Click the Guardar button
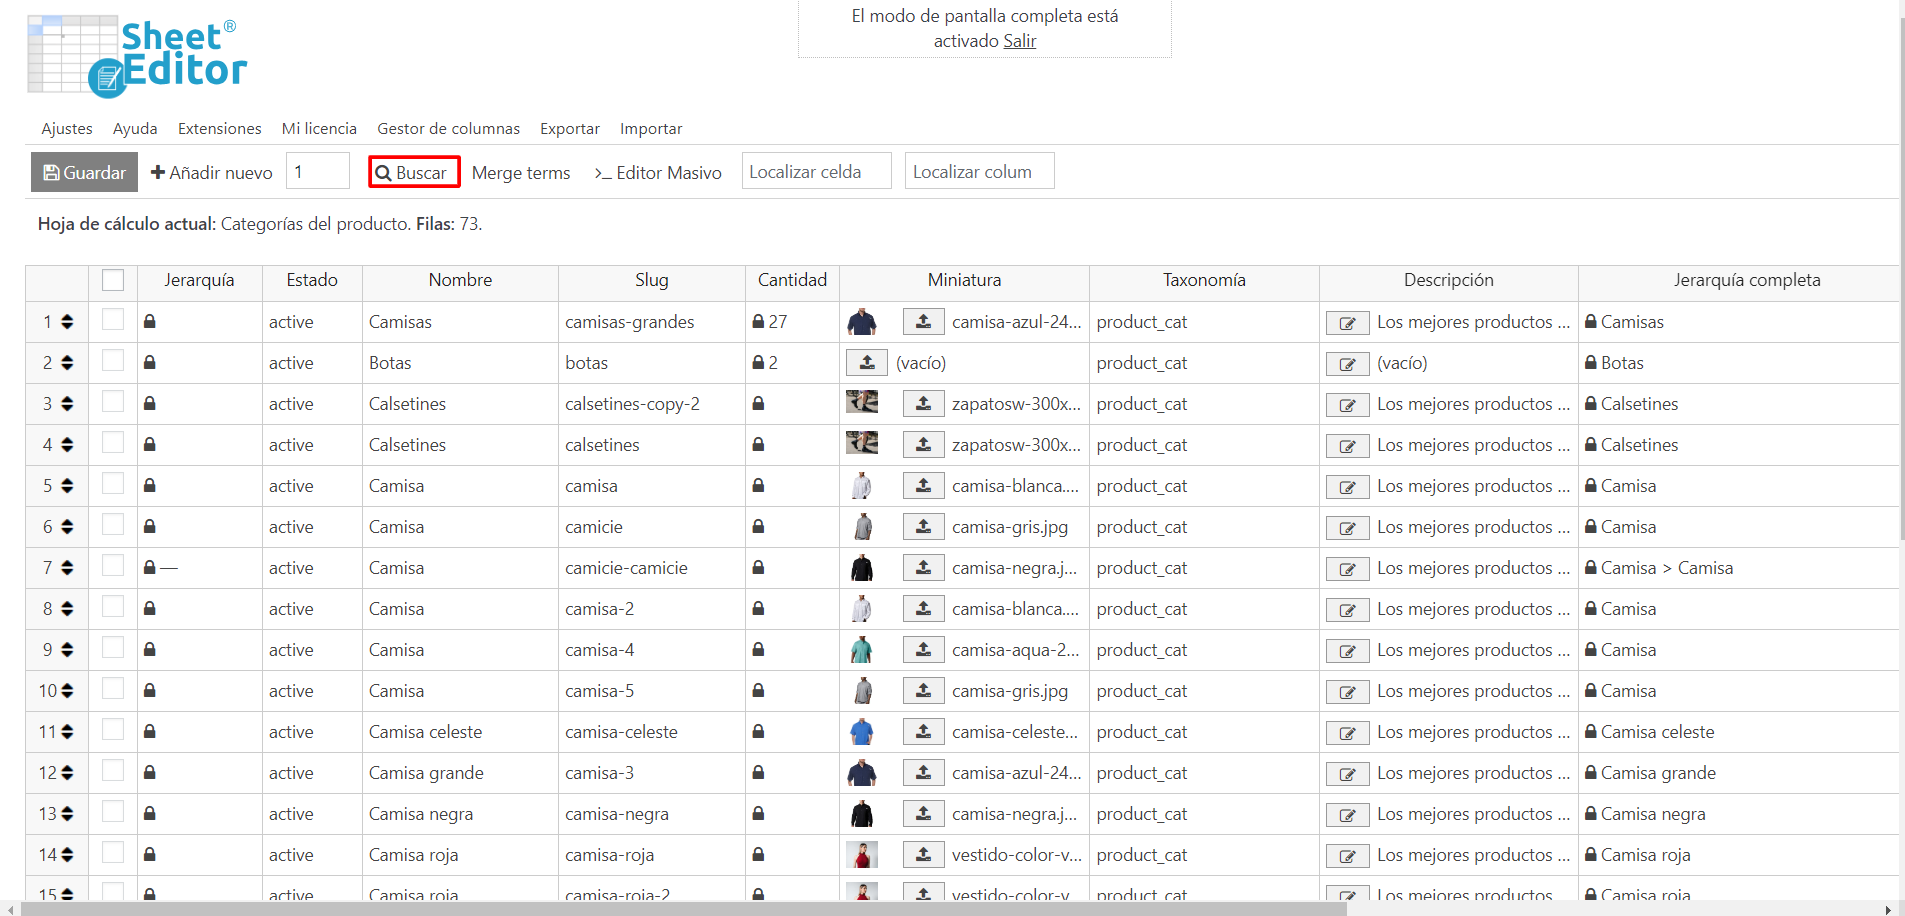 84,172
